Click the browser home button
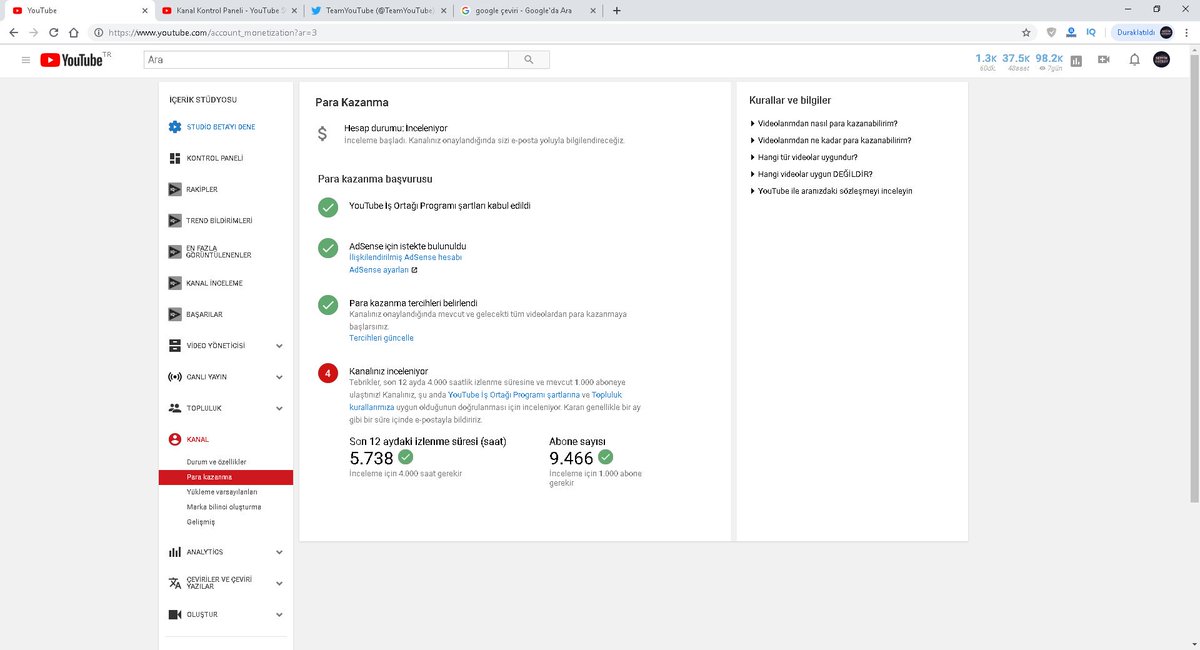This screenshot has width=1200, height=650. [74, 32]
